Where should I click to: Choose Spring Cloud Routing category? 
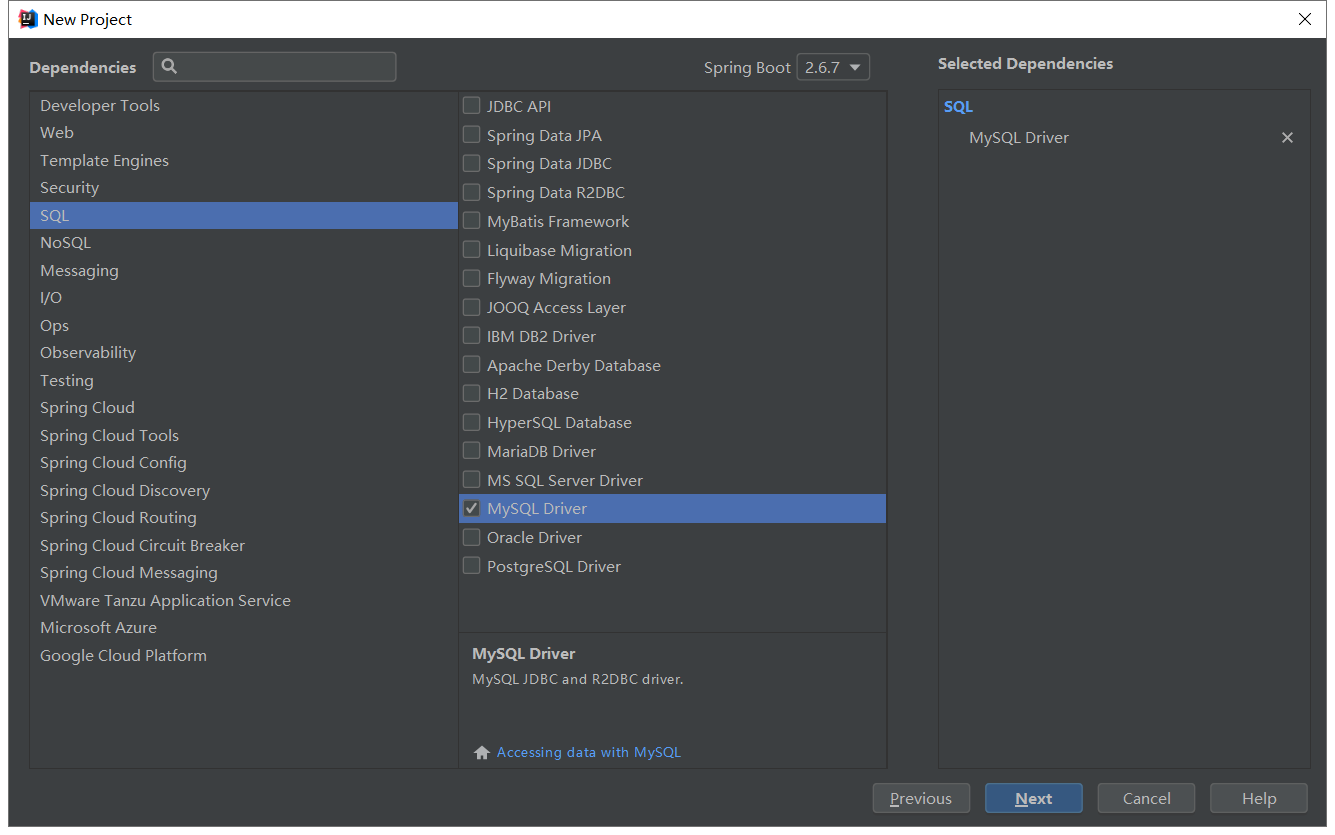[244, 517]
